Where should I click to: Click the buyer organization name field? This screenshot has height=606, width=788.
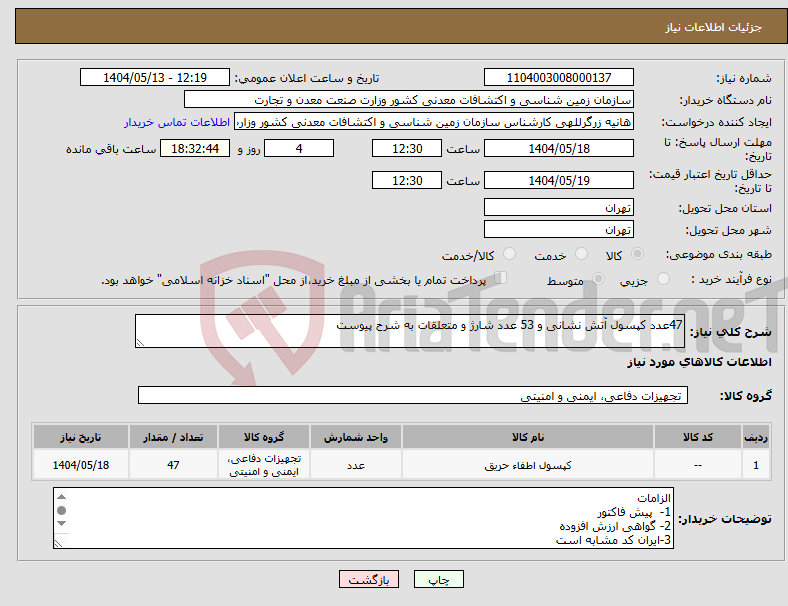[409, 99]
